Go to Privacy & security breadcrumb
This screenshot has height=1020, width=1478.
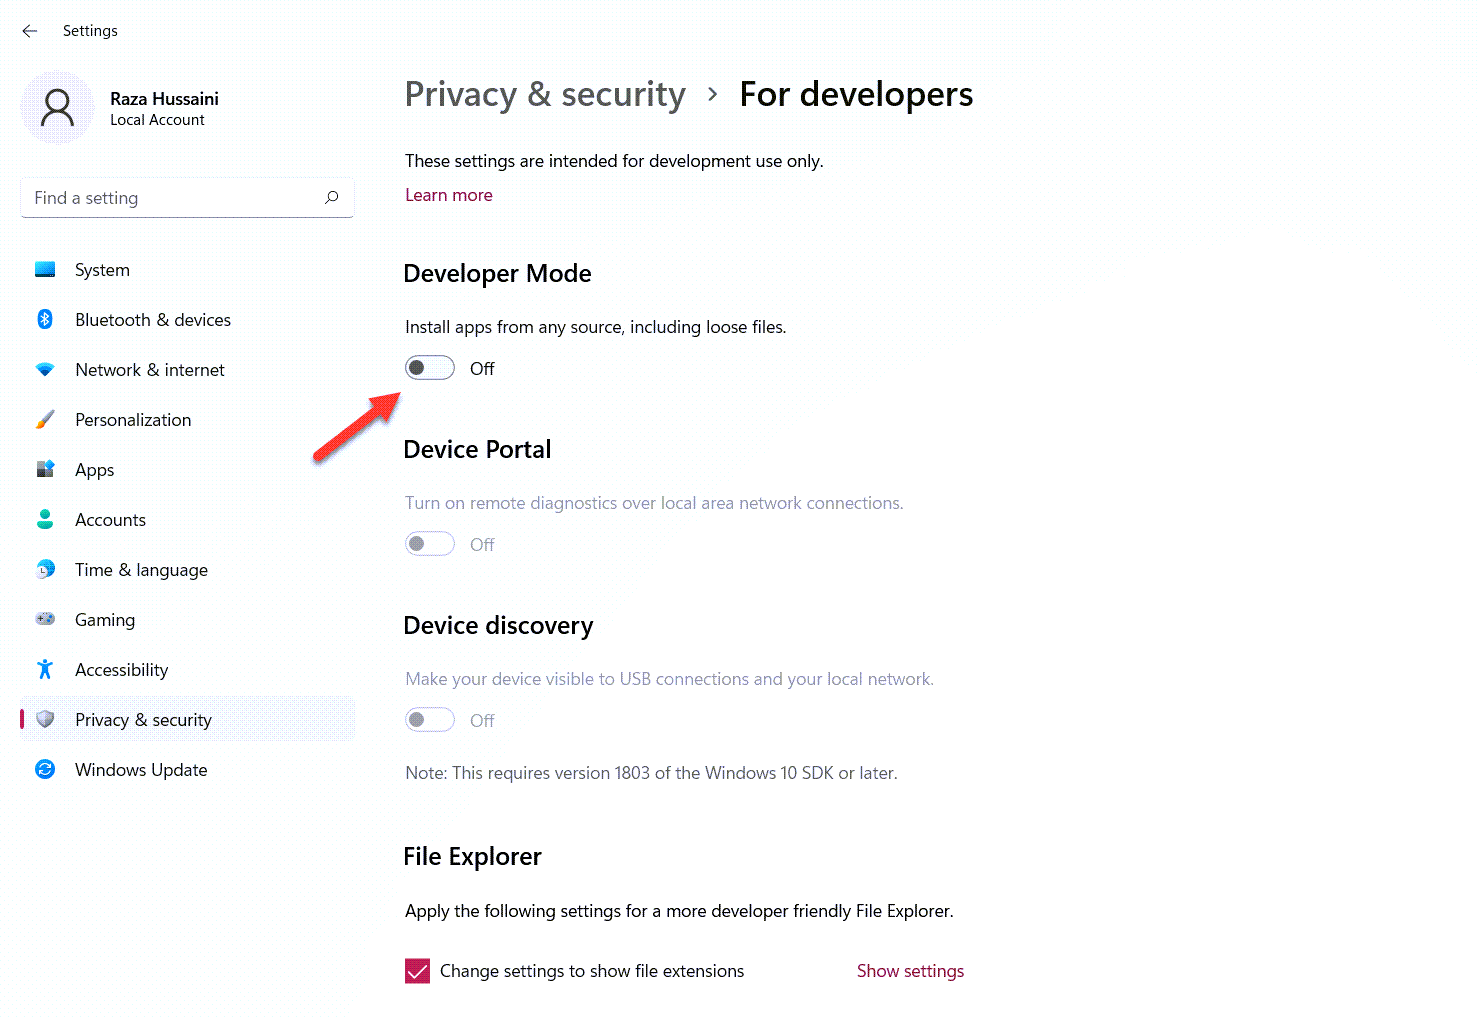[x=545, y=94]
